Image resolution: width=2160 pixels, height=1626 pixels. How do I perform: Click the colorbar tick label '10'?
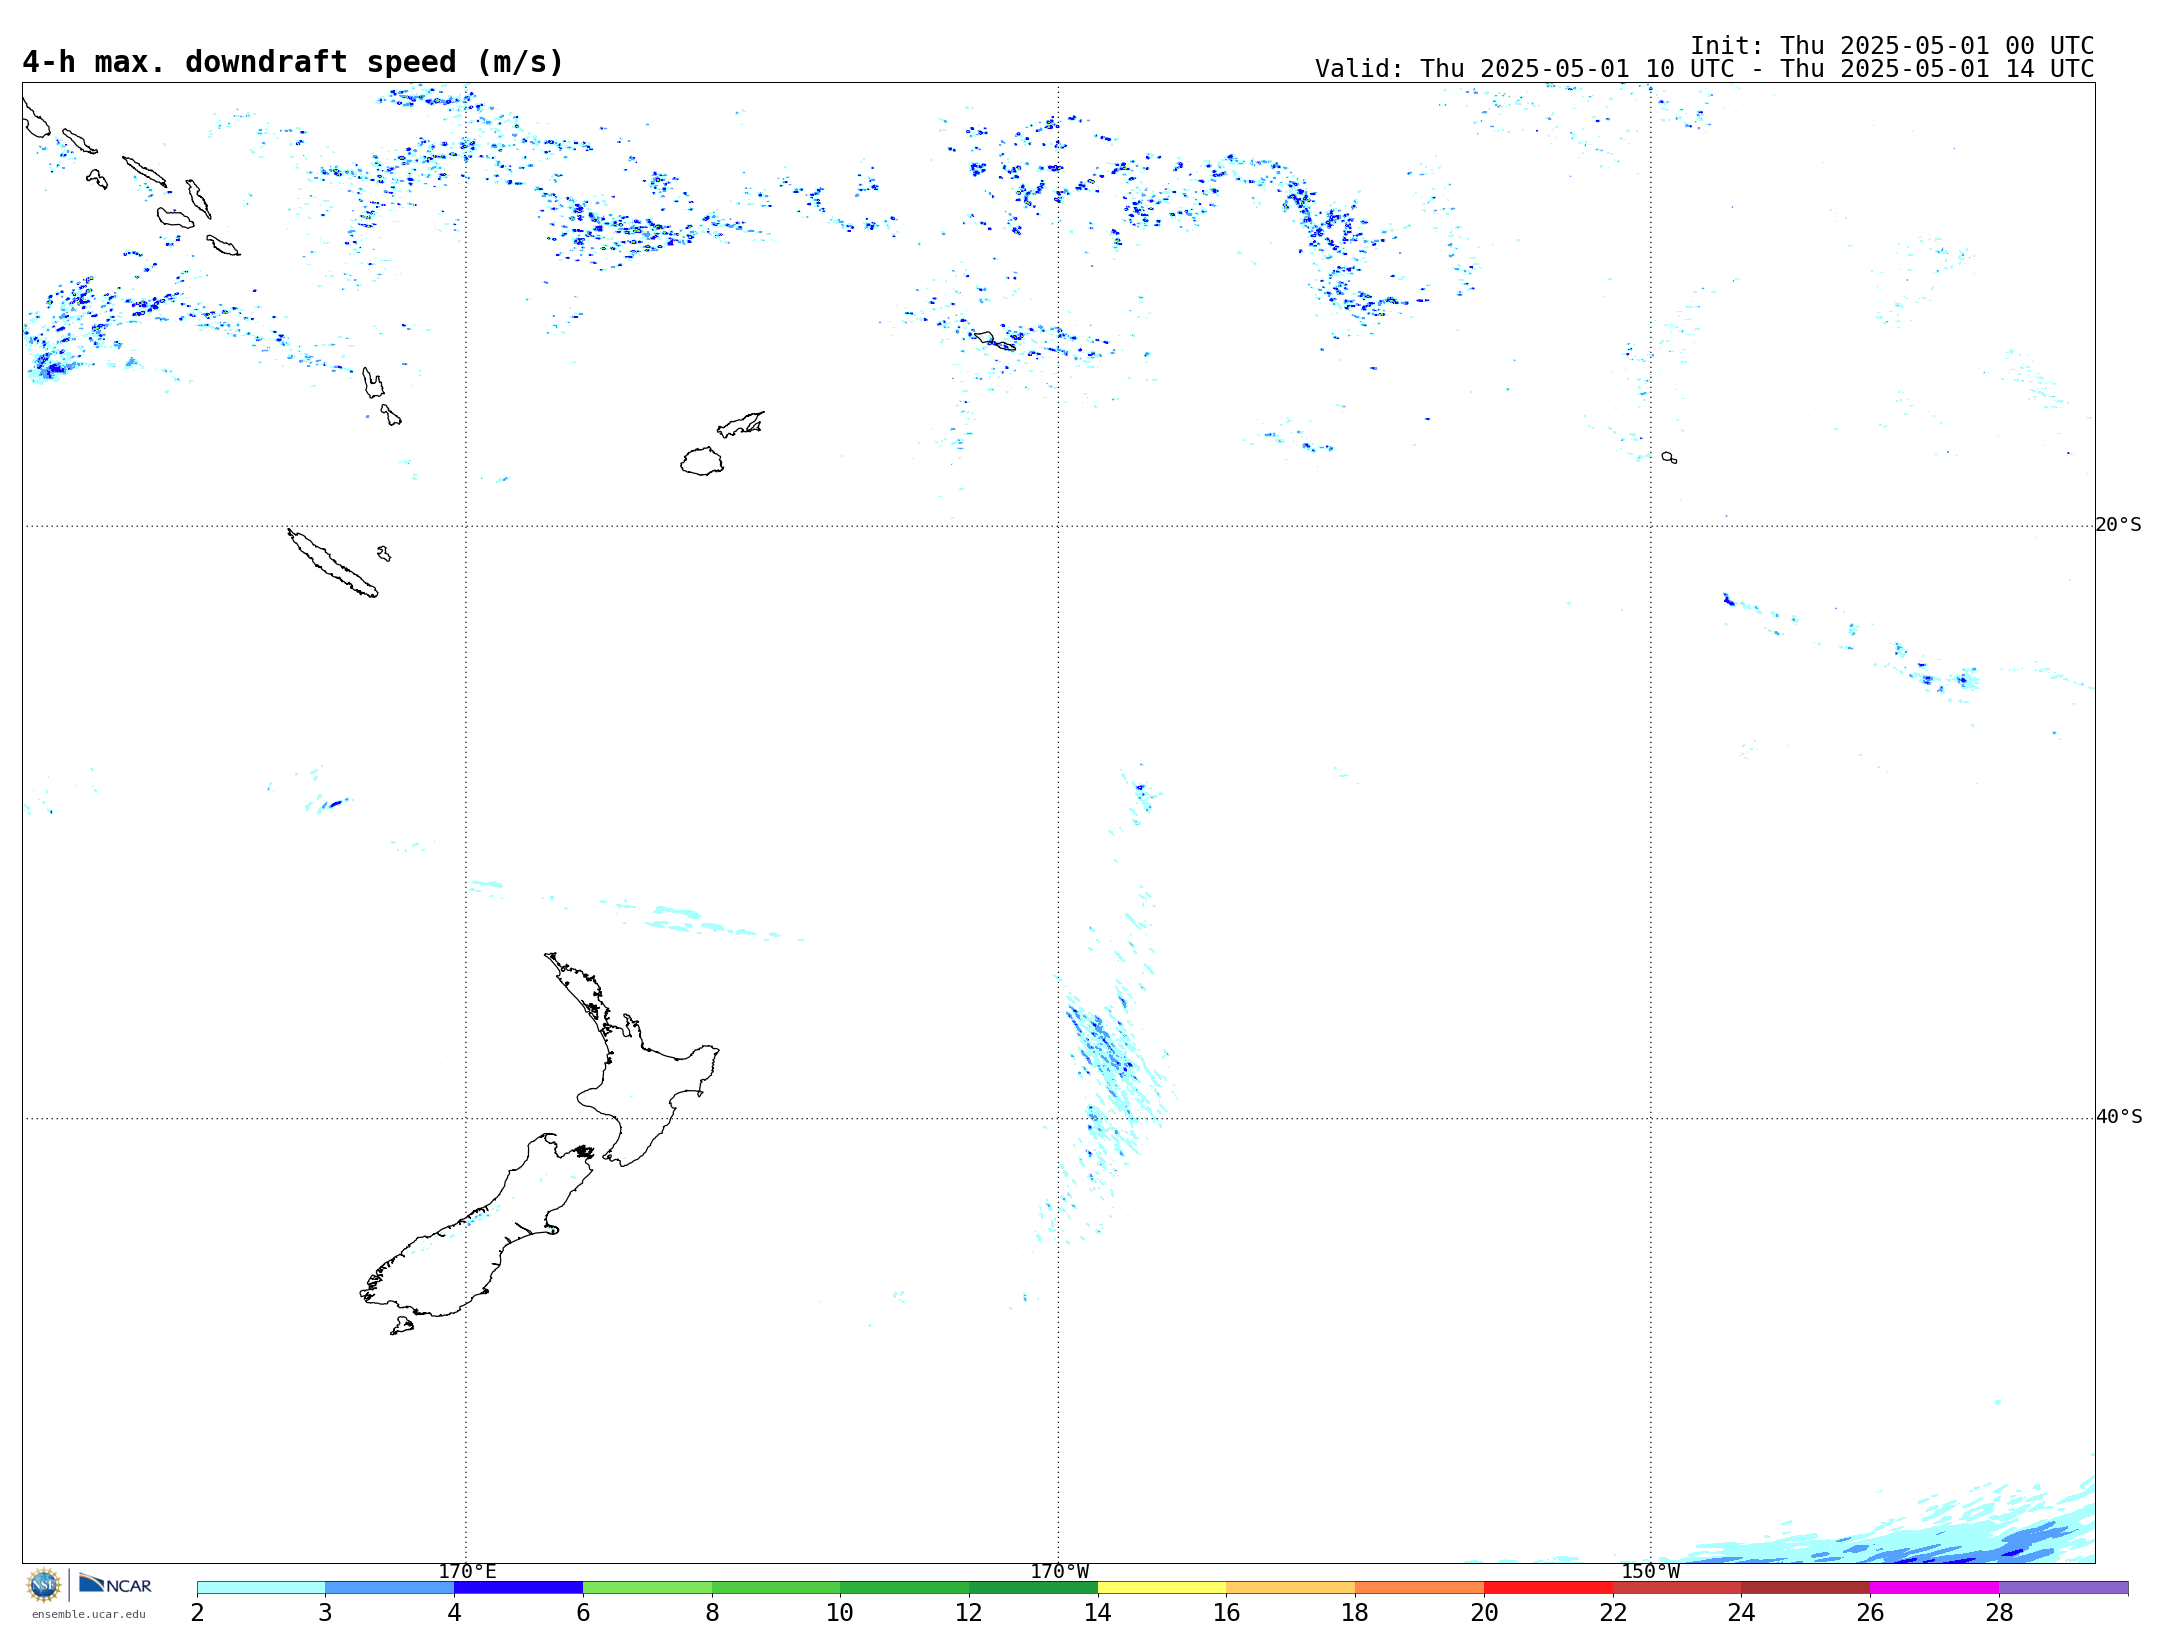(840, 1613)
